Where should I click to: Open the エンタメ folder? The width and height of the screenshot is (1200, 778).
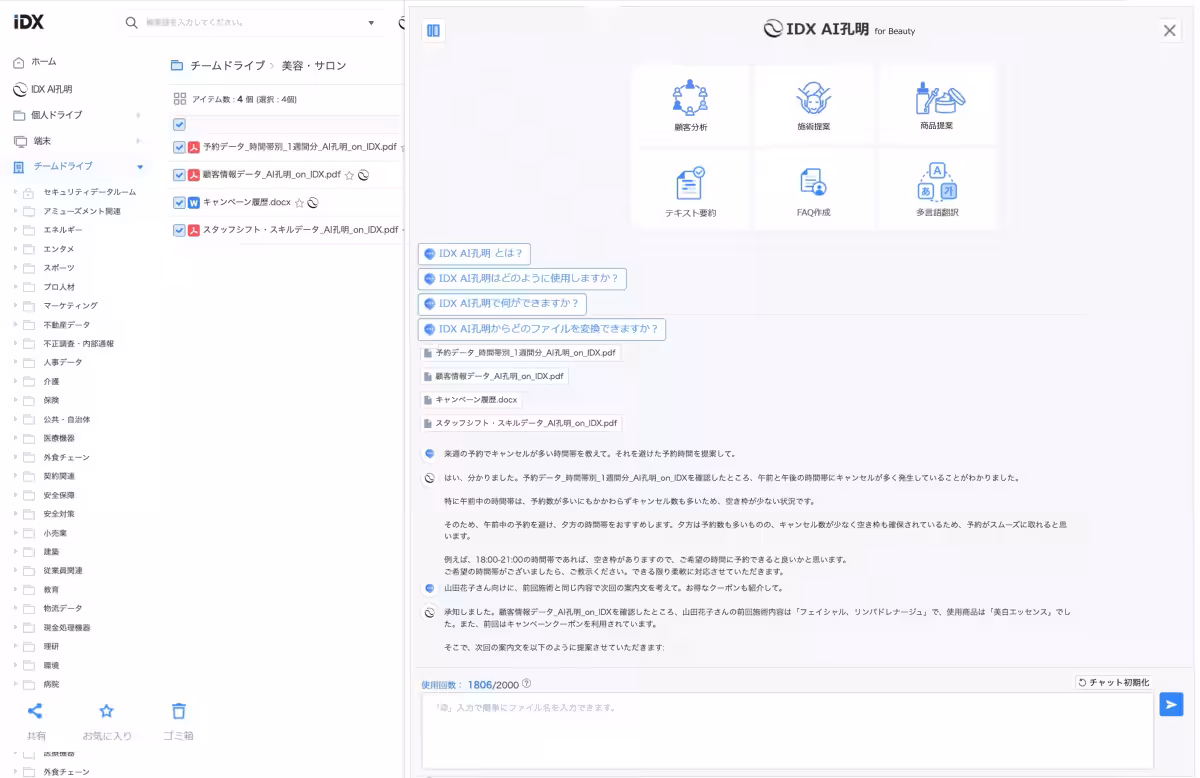coord(59,249)
